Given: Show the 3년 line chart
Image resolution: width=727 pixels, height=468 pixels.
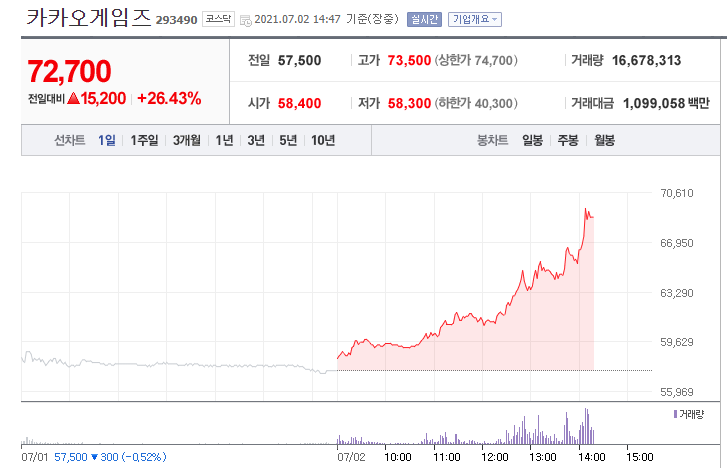Looking at the screenshot, I should pyautogui.click(x=256, y=140).
